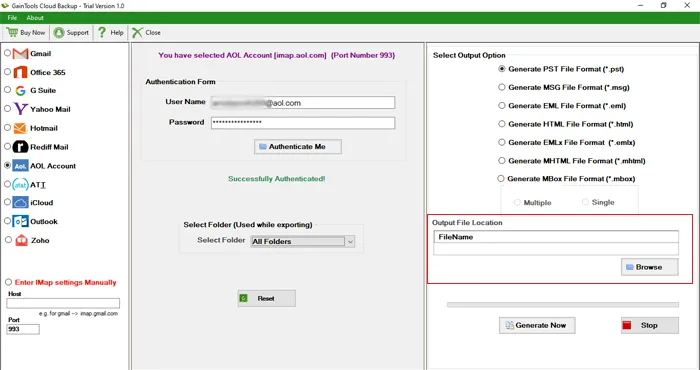
Task: Expand the Select Folder dropdown arrow
Action: point(350,241)
